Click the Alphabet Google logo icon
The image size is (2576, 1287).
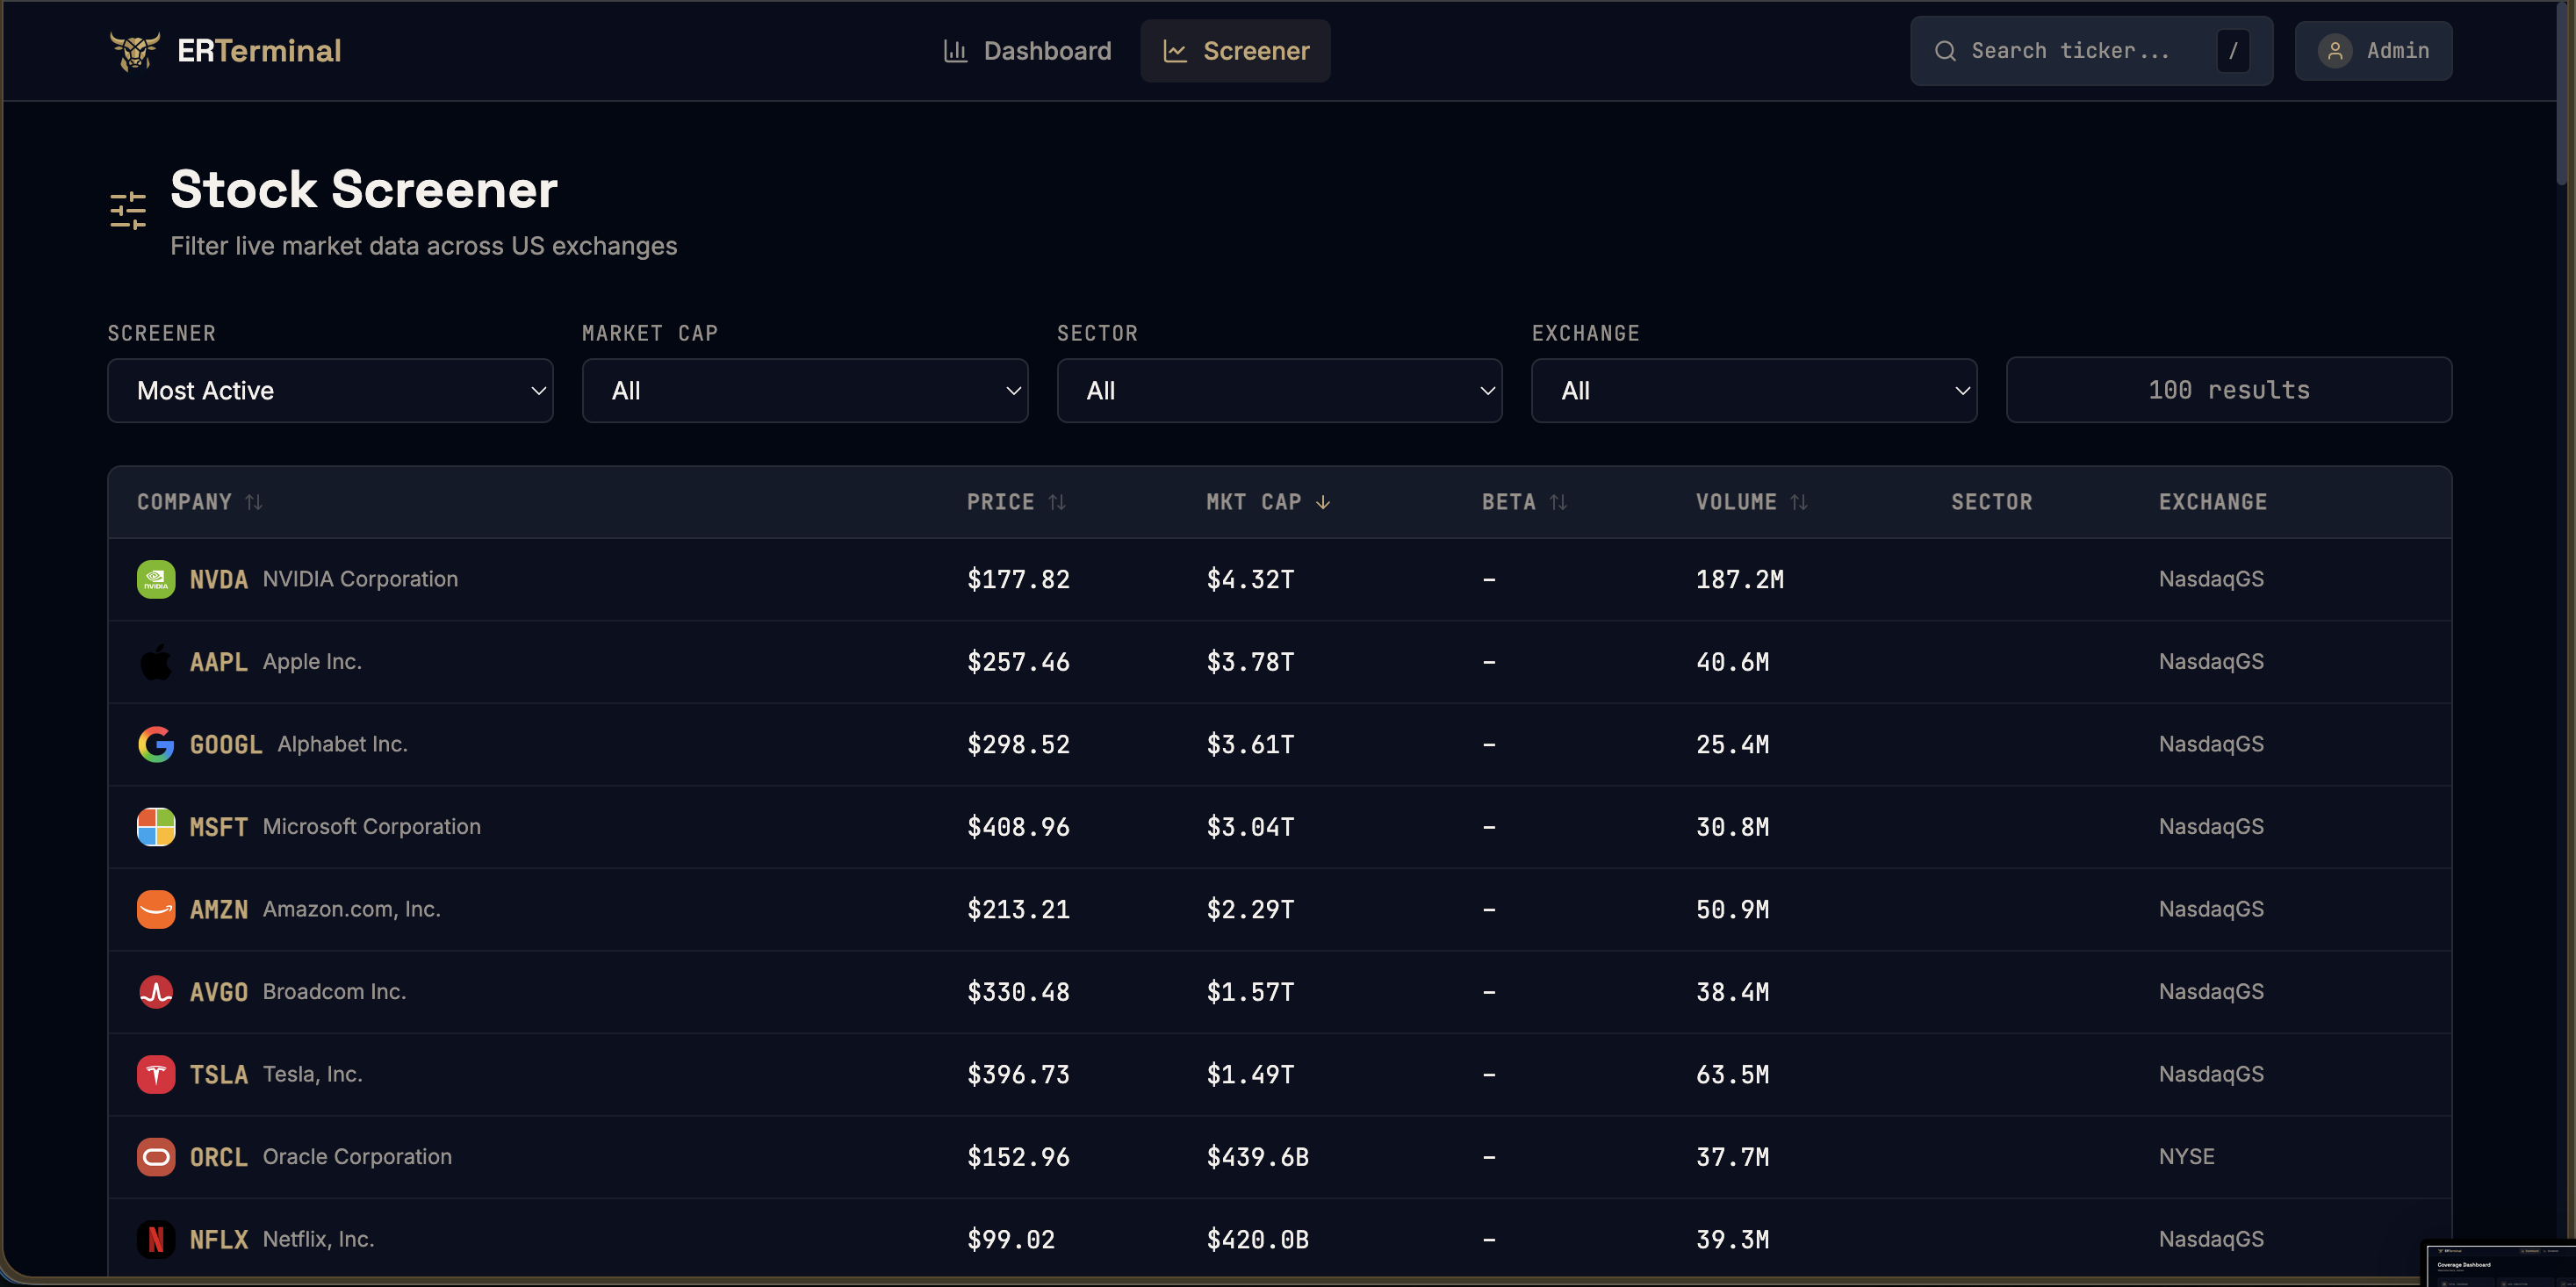(156, 744)
